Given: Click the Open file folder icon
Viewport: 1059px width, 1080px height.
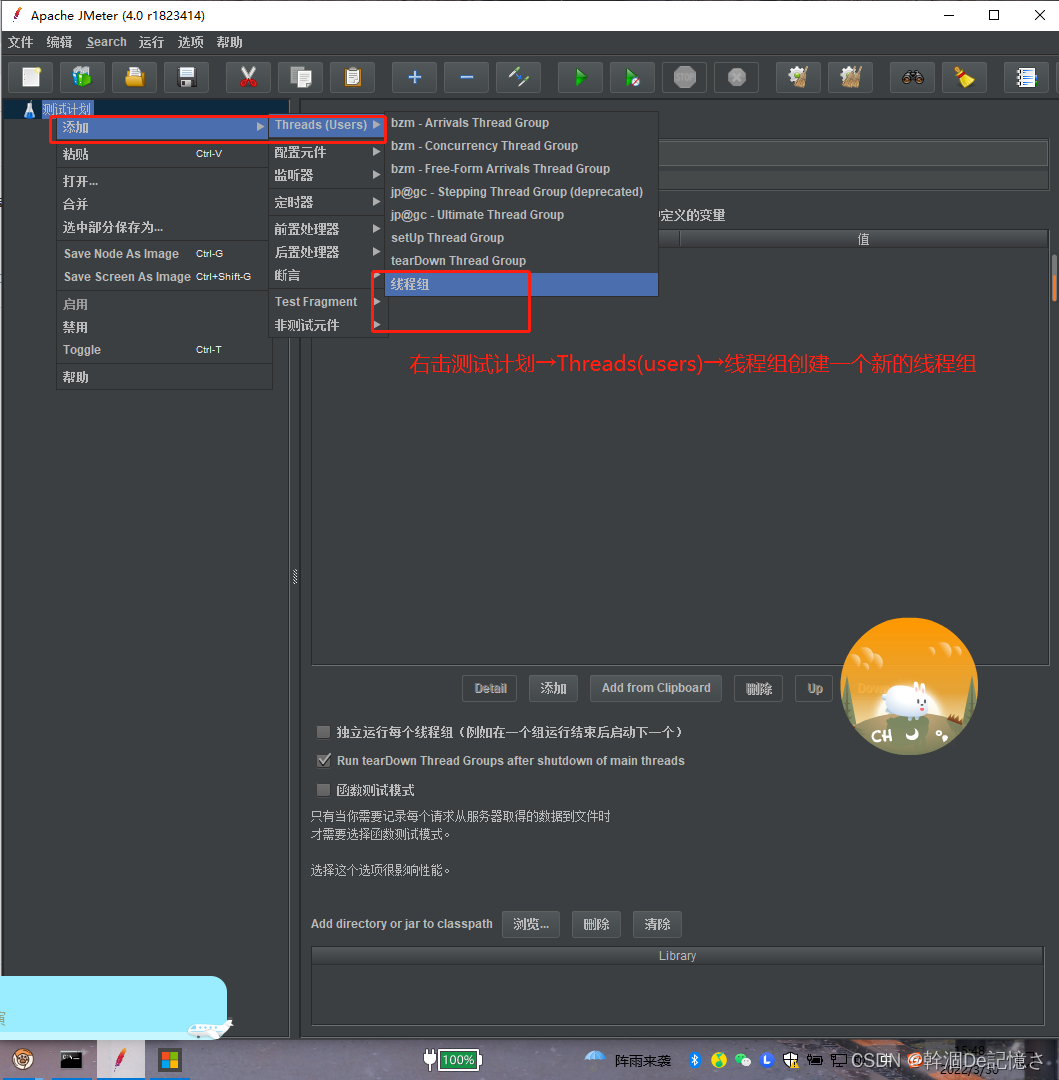Looking at the screenshot, I should pyautogui.click(x=135, y=77).
